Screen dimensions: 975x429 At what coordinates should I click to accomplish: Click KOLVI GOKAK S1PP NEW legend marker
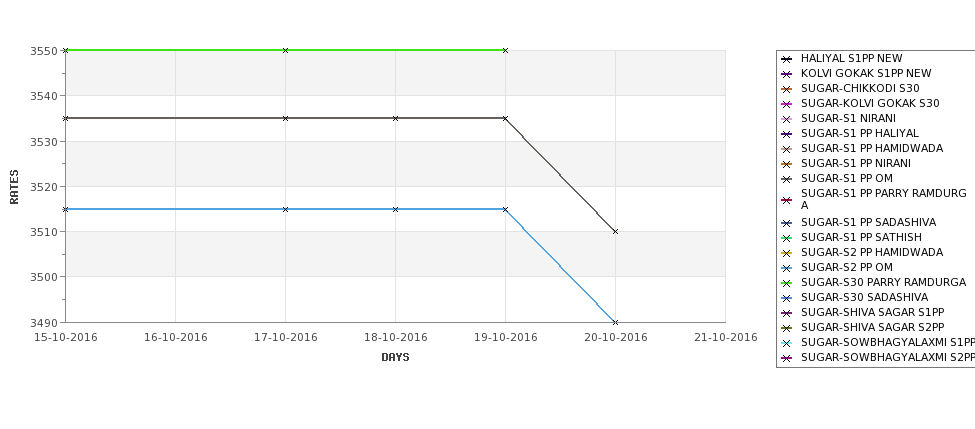pos(787,74)
